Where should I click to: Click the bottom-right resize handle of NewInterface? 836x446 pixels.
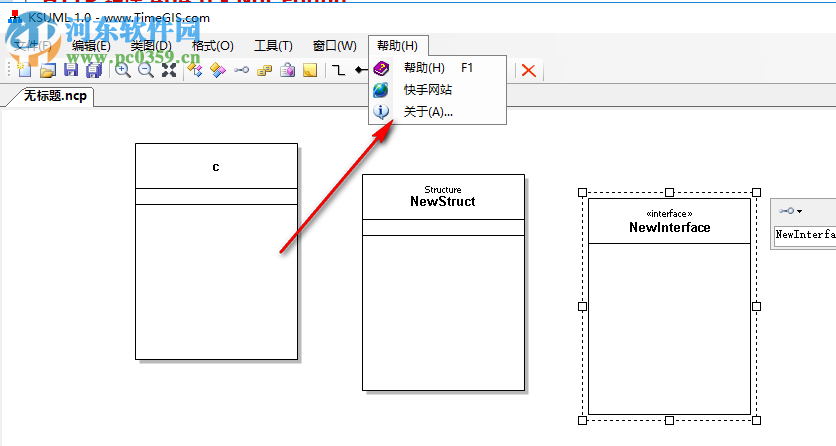[x=757, y=420]
